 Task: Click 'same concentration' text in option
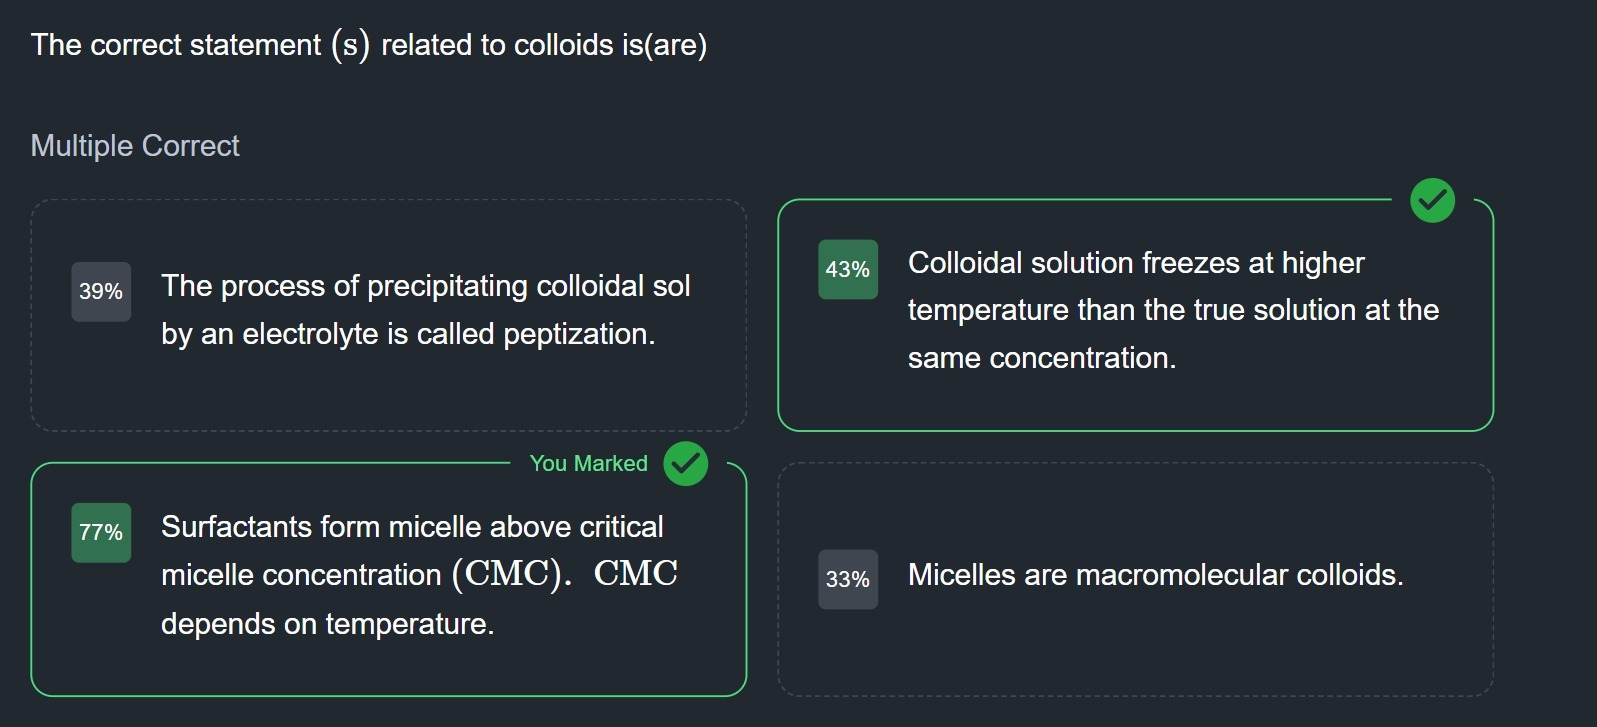[1041, 358]
